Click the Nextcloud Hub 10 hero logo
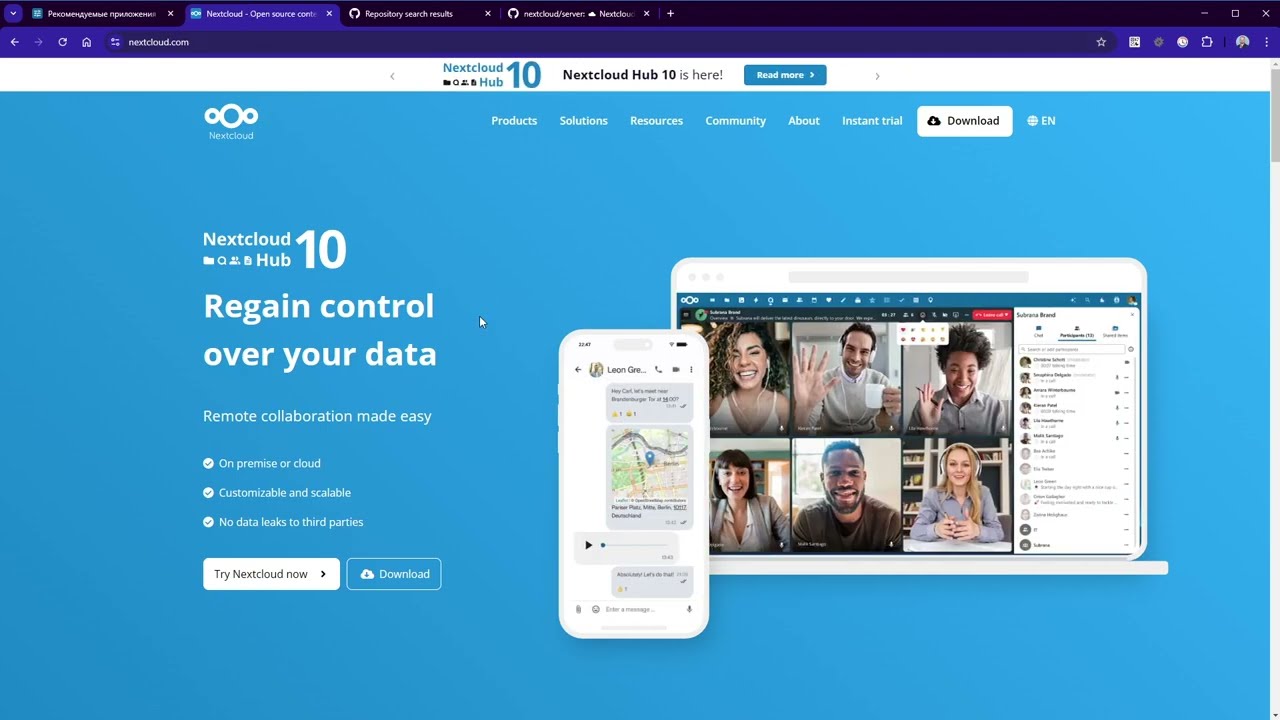Image resolution: width=1280 pixels, height=720 pixels. [x=275, y=250]
